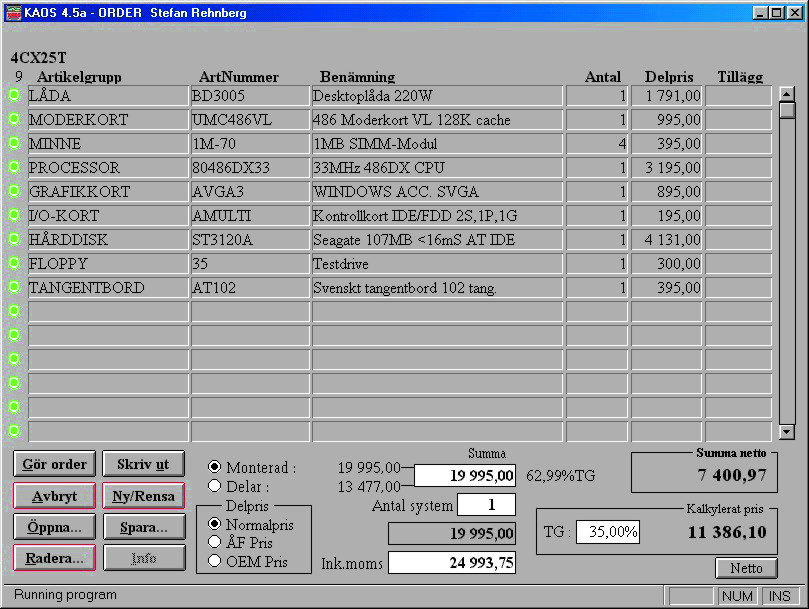Click the green indicator beside GRAFIKKORT
809x609 pixels.
[x=14, y=191]
